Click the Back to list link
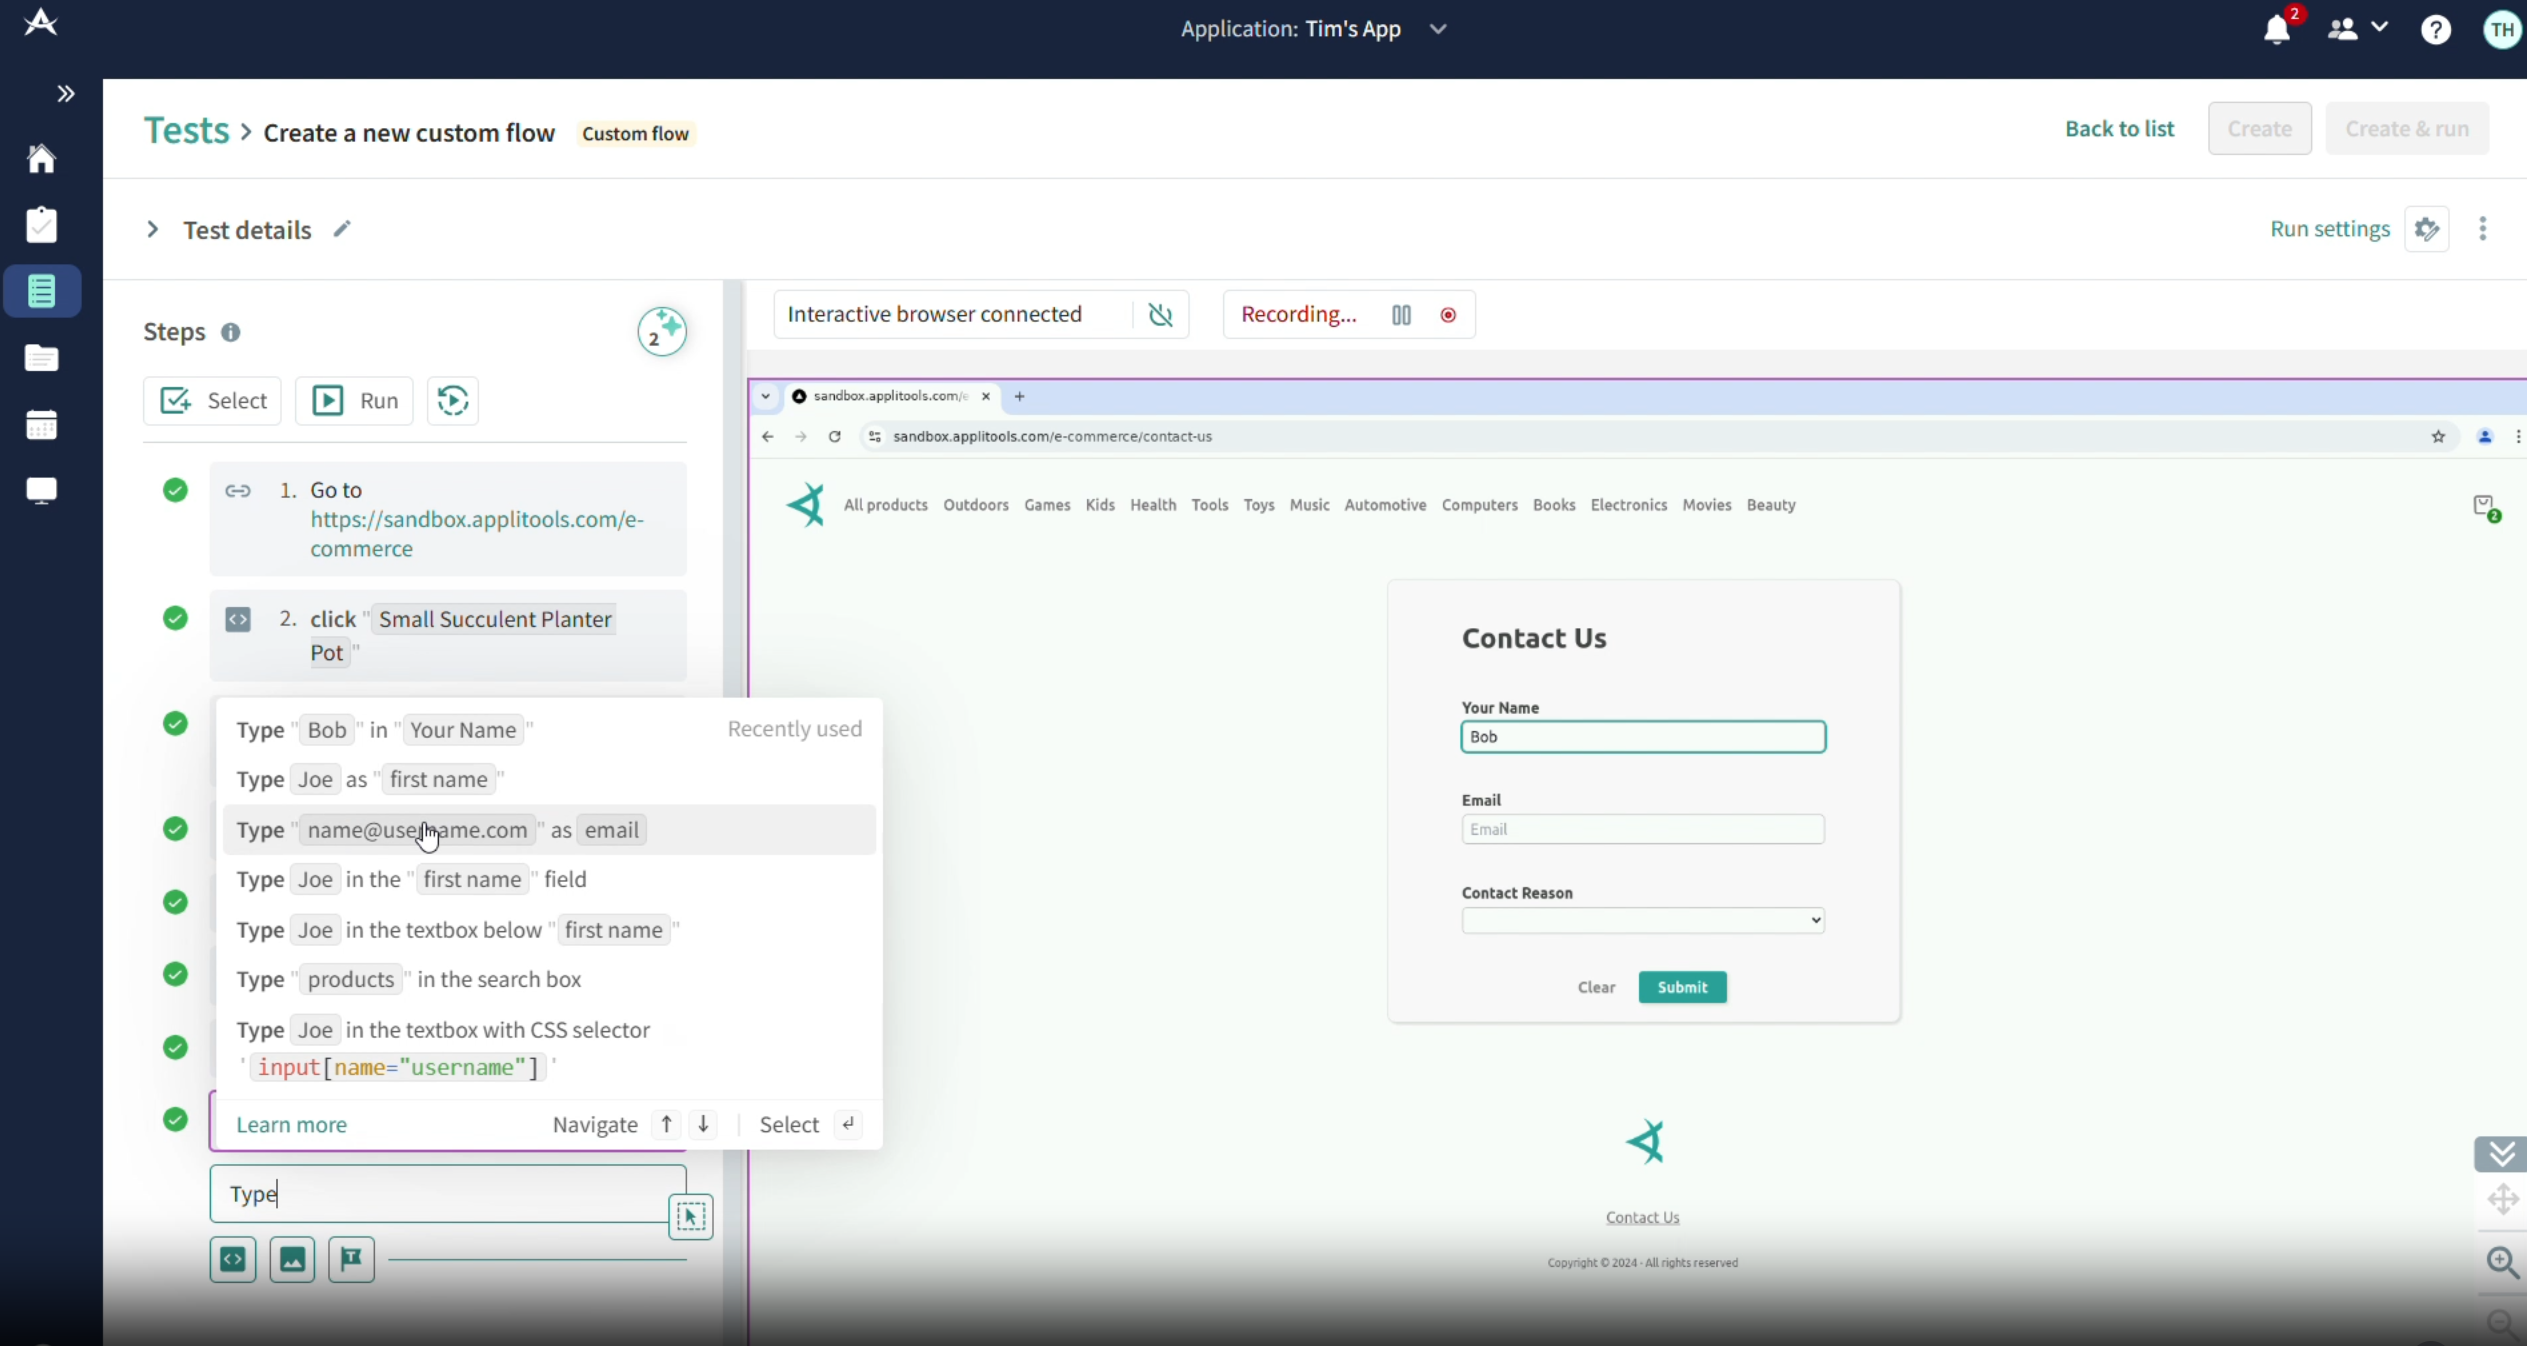 [2119, 129]
